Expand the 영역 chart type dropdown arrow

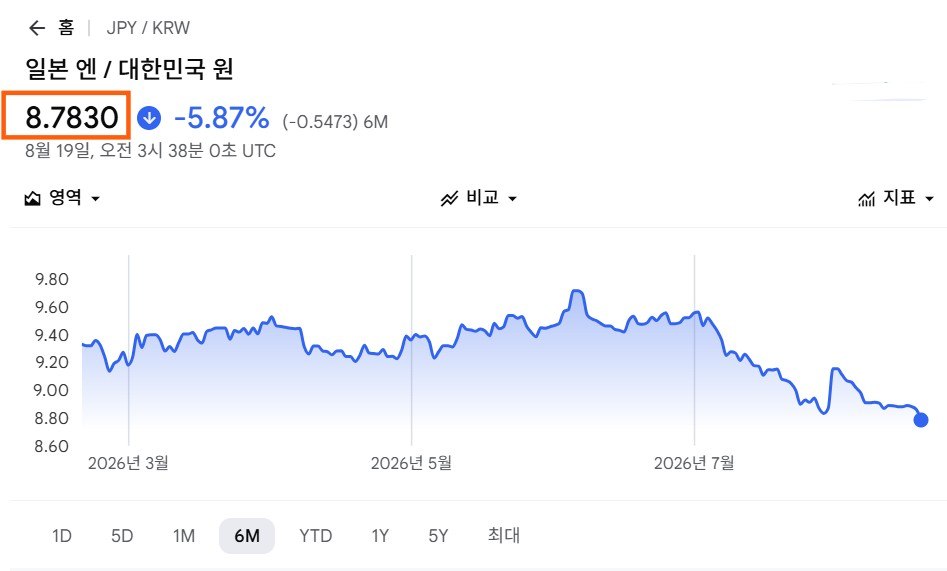pyautogui.click(x=95, y=198)
